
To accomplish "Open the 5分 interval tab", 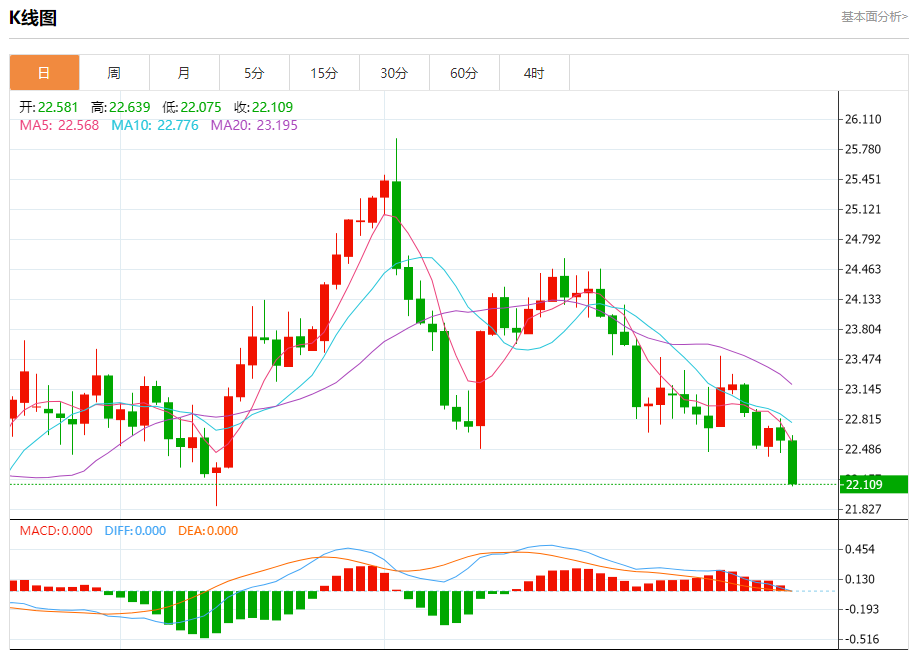I will coord(254,73).
